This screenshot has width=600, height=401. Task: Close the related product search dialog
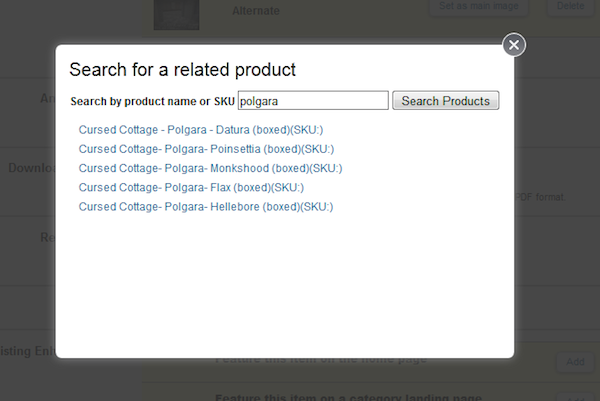tap(514, 45)
